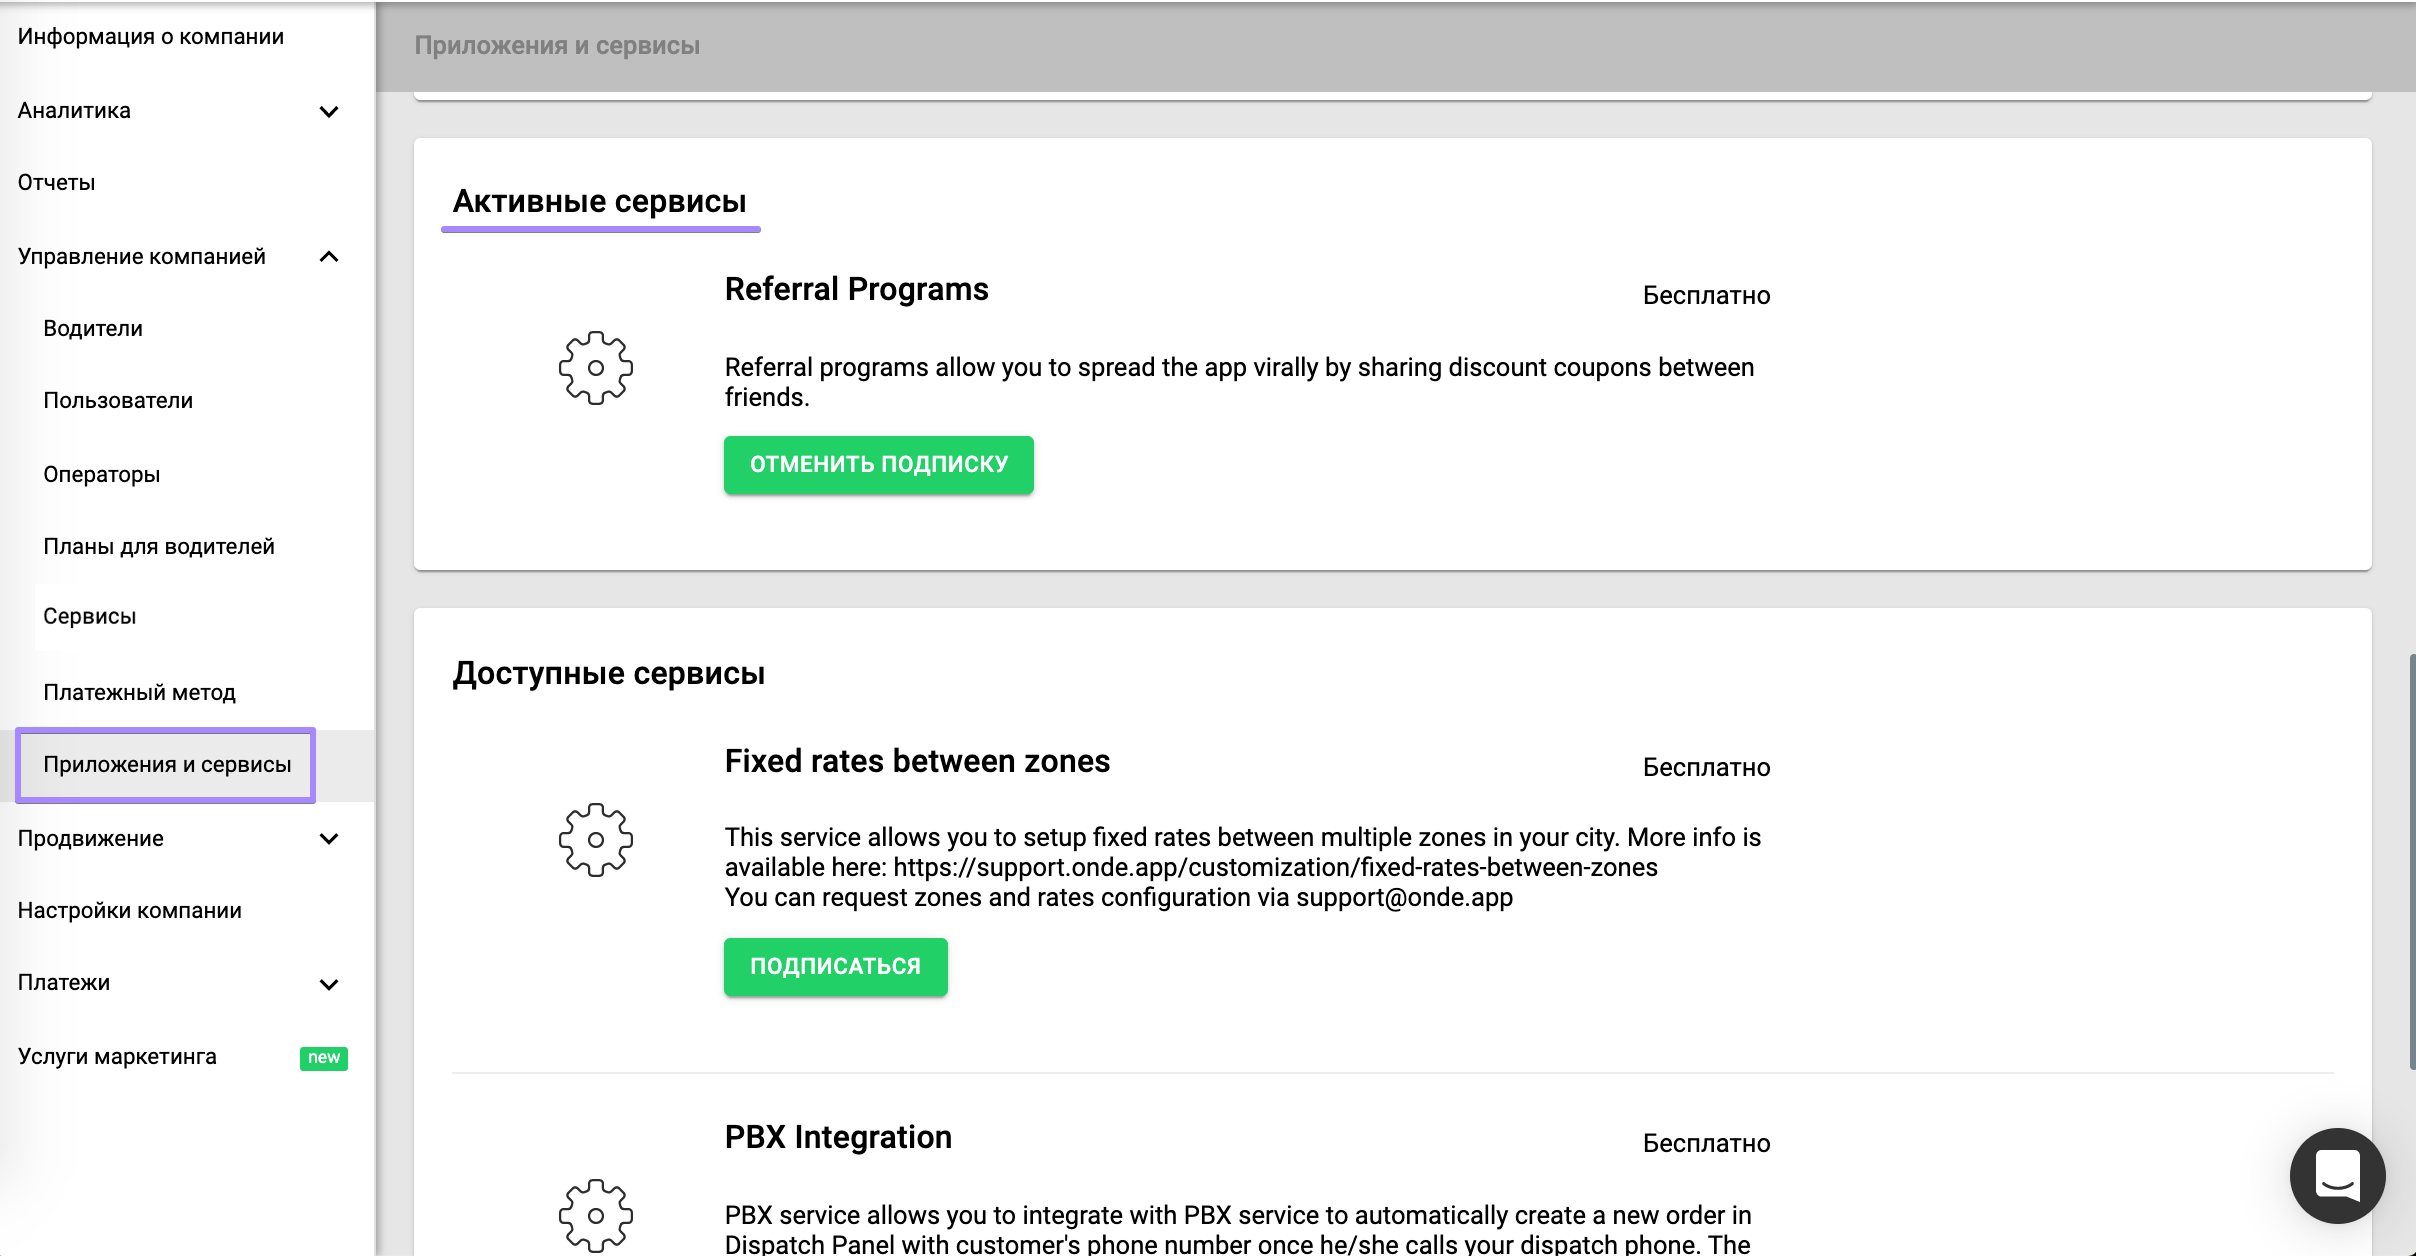Click the Активные сервисы heading tab
The height and width of the screenshot is (1256, 2416).
(600, 202)
